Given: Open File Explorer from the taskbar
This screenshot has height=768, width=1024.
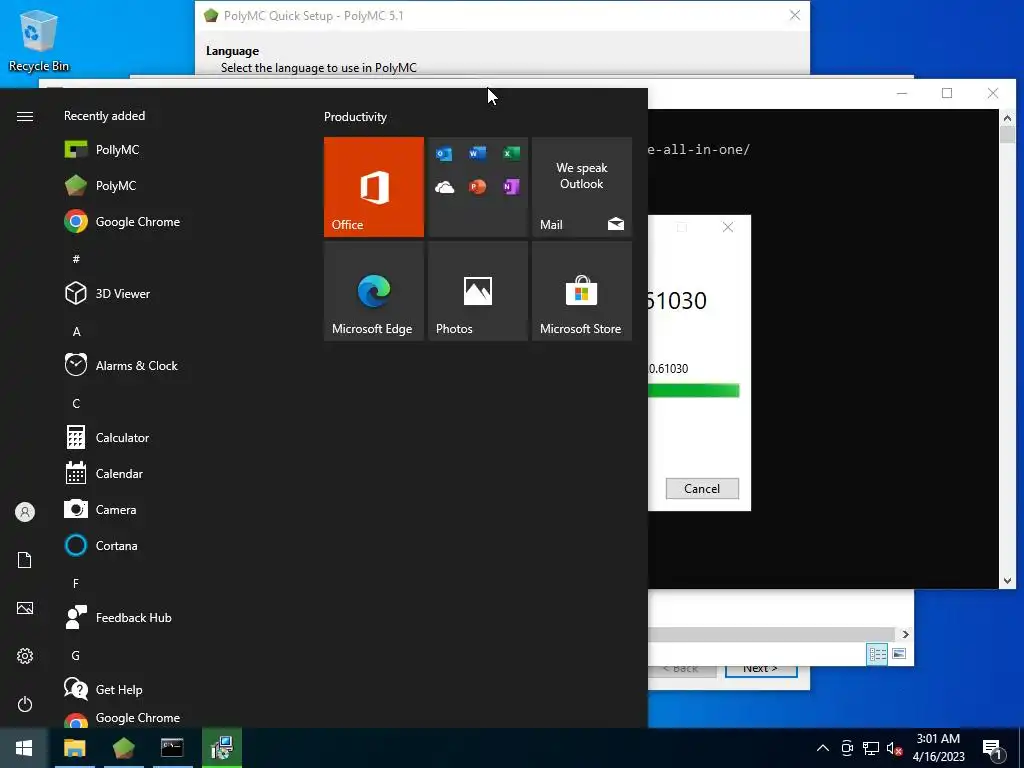Looking at the screenshot, I should 74,748.
